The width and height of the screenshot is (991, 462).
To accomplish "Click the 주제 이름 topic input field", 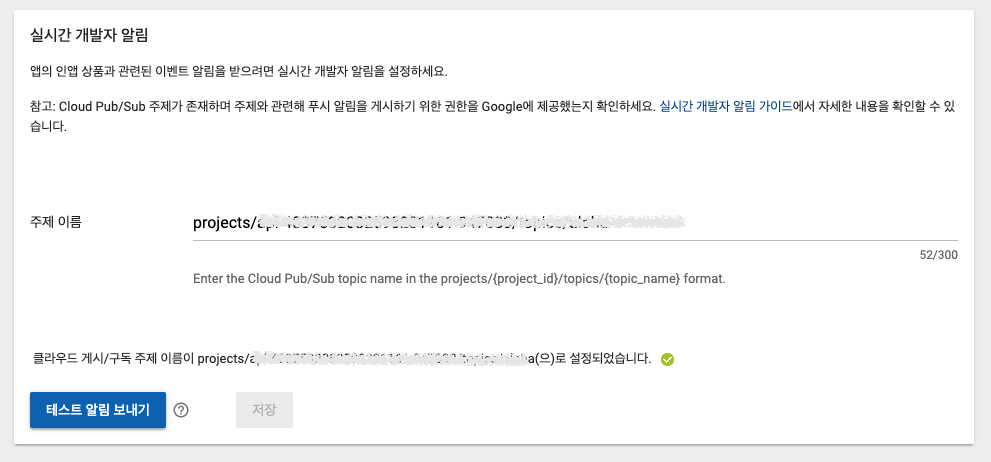I will pos(575,223).
